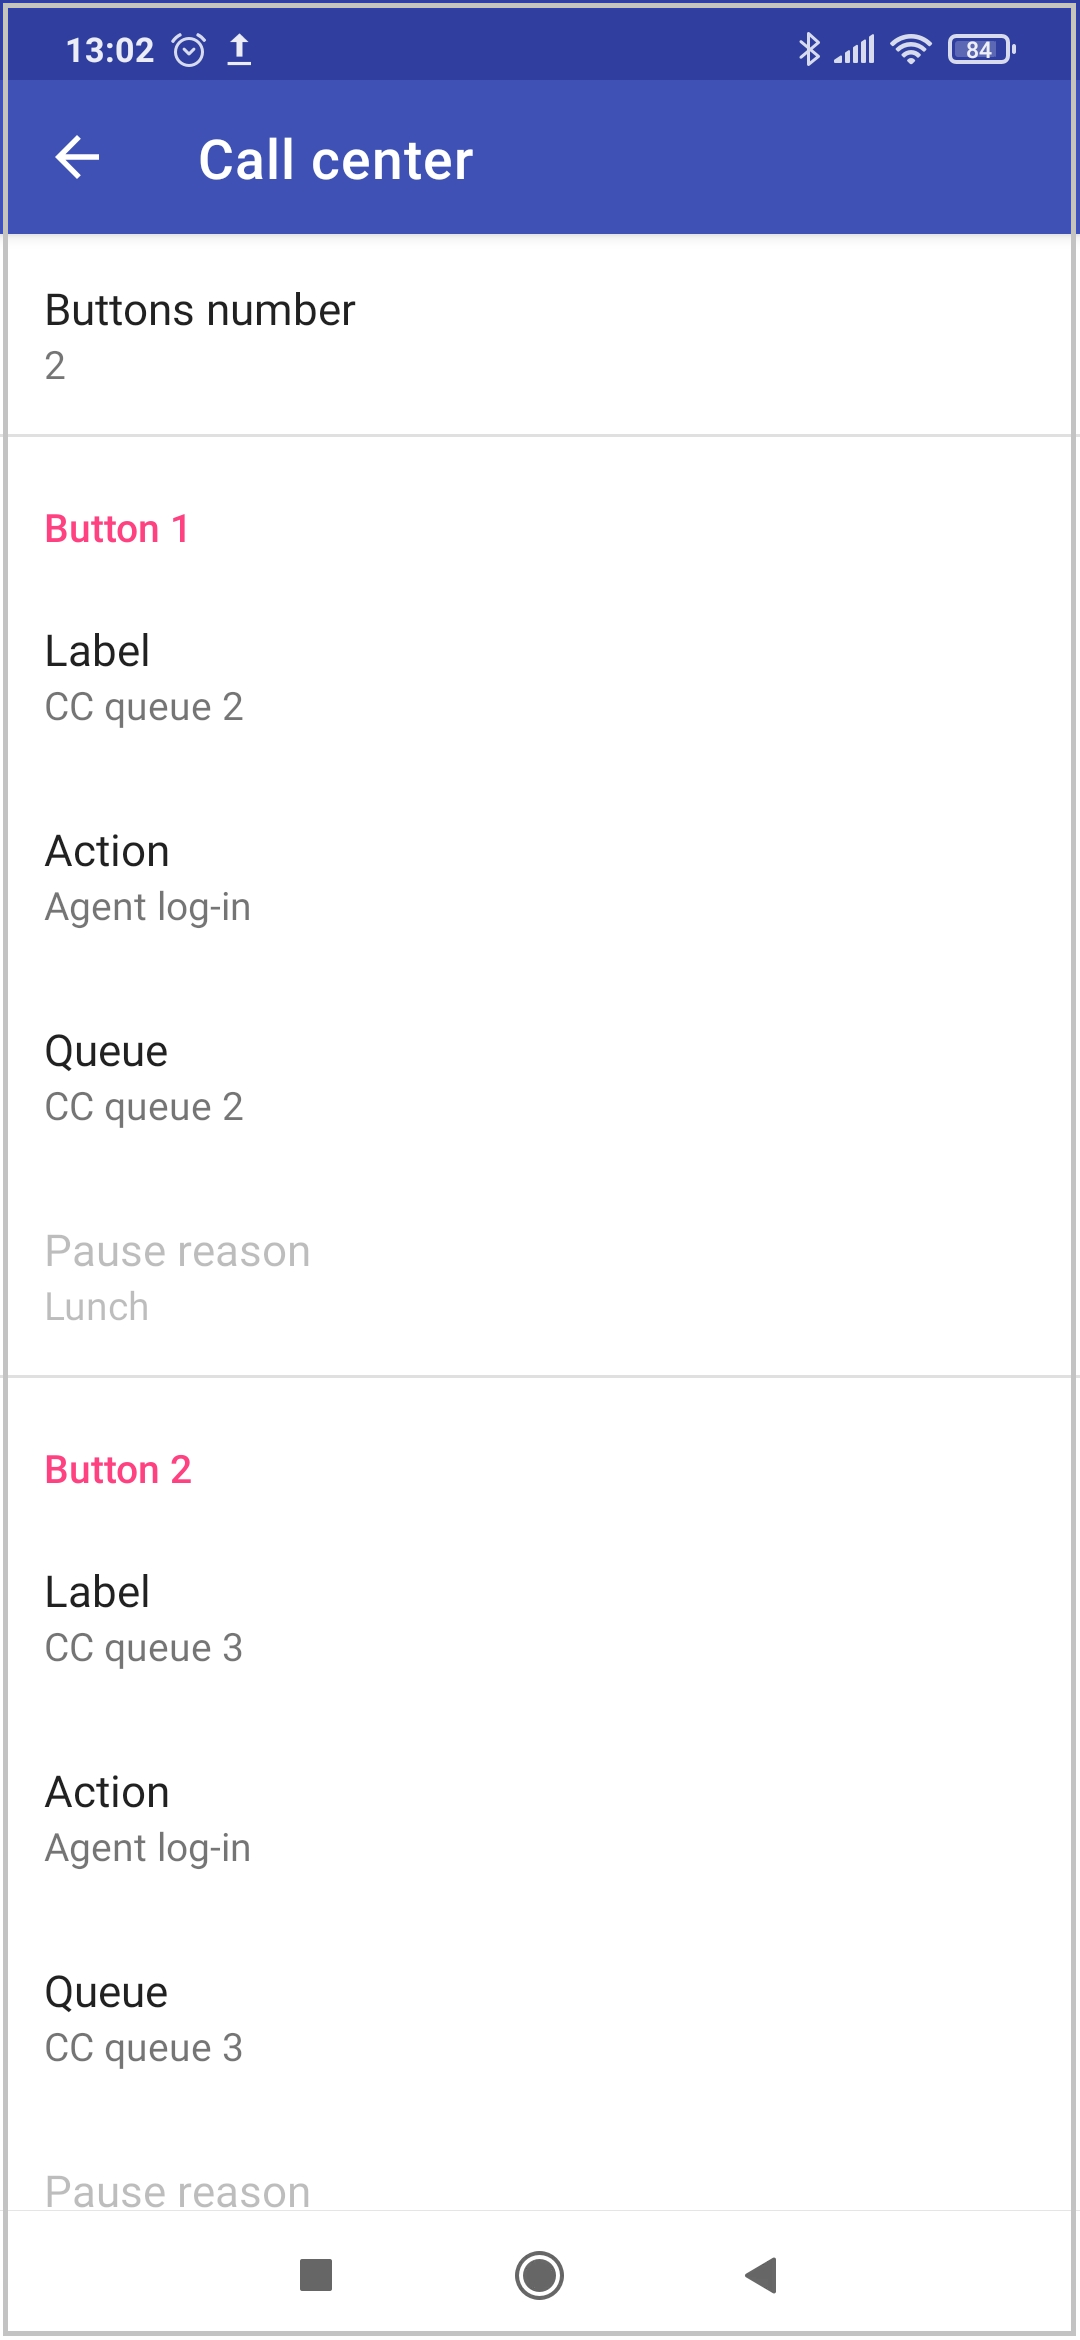
Task: Edit the Button 2 Label field
Action: (x=540, y=1619)
